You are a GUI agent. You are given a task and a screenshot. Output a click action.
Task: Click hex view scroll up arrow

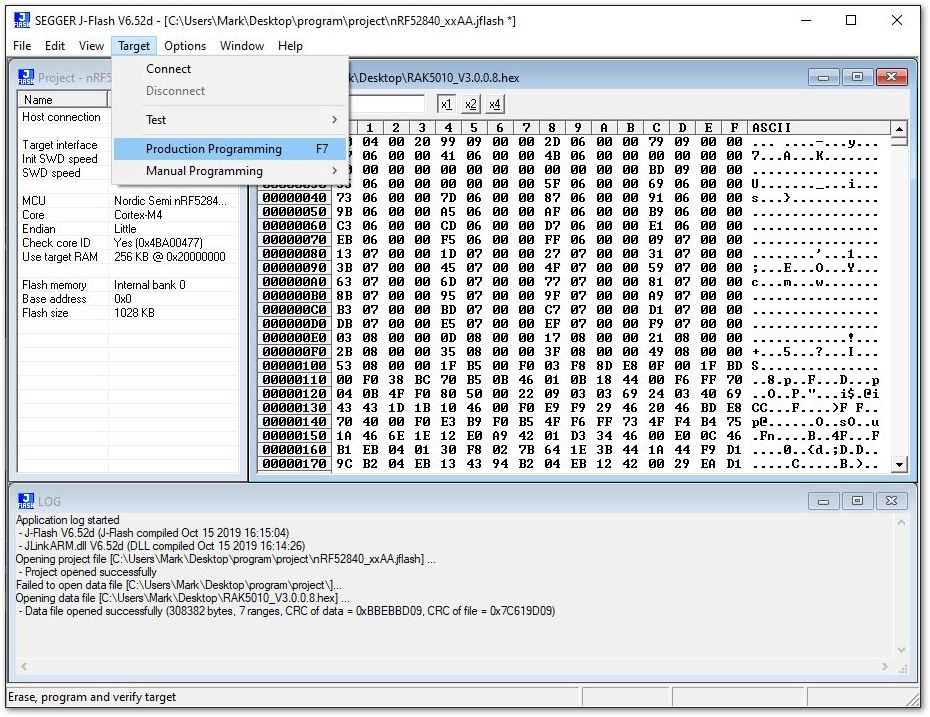[899, 128]
